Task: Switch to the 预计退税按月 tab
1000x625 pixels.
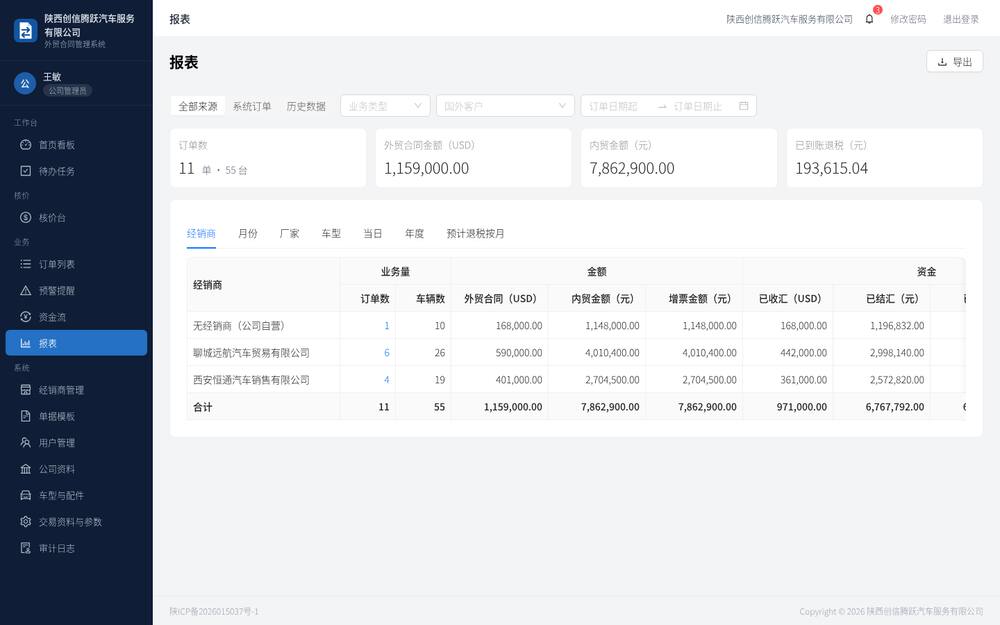Action: [x=475, y=233]
